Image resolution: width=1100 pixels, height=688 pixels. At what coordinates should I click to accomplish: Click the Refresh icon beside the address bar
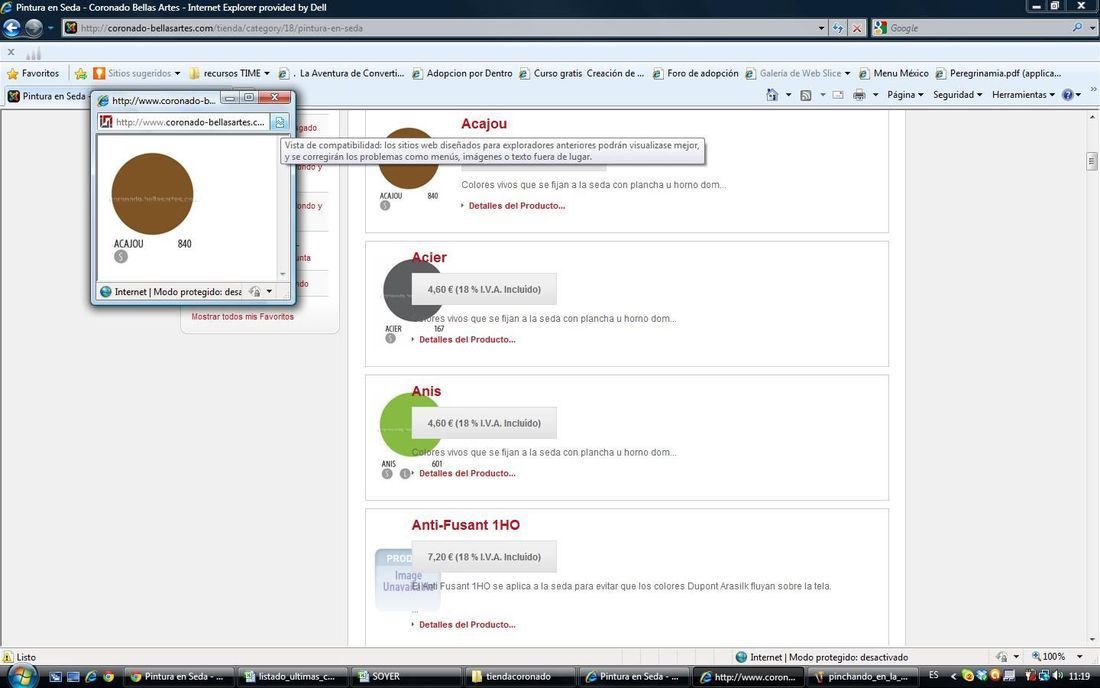[x=838, y=28]
